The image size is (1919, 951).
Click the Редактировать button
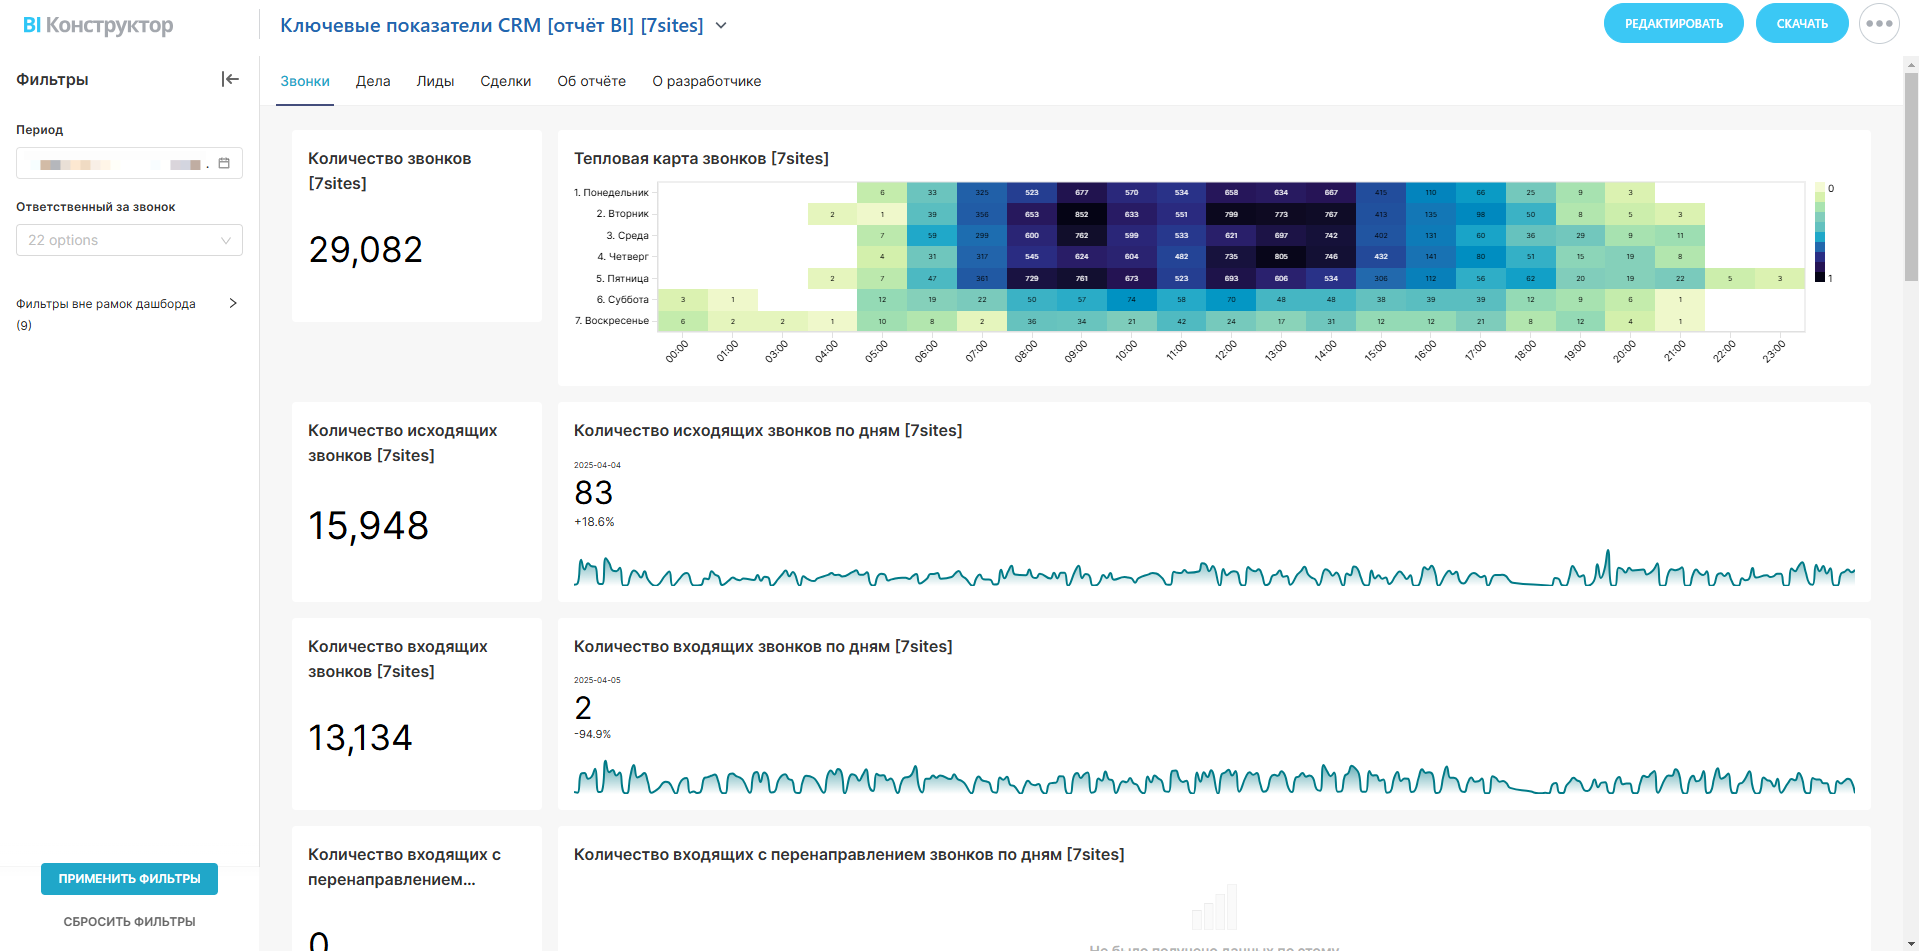click(x=1673, y=24)
